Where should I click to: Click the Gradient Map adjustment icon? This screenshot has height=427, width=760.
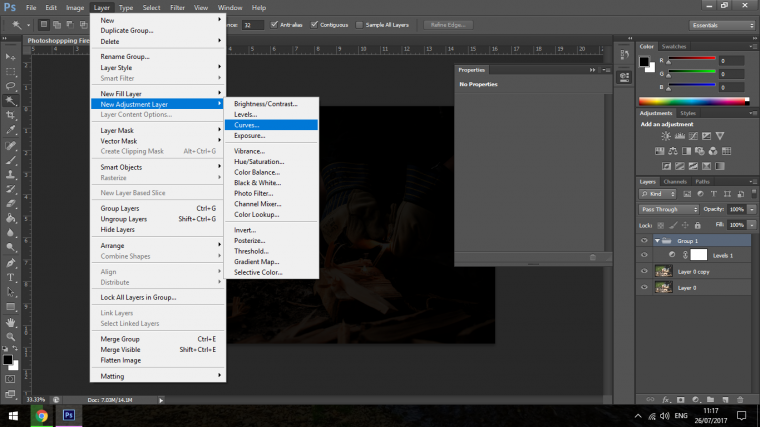(720, 166)
